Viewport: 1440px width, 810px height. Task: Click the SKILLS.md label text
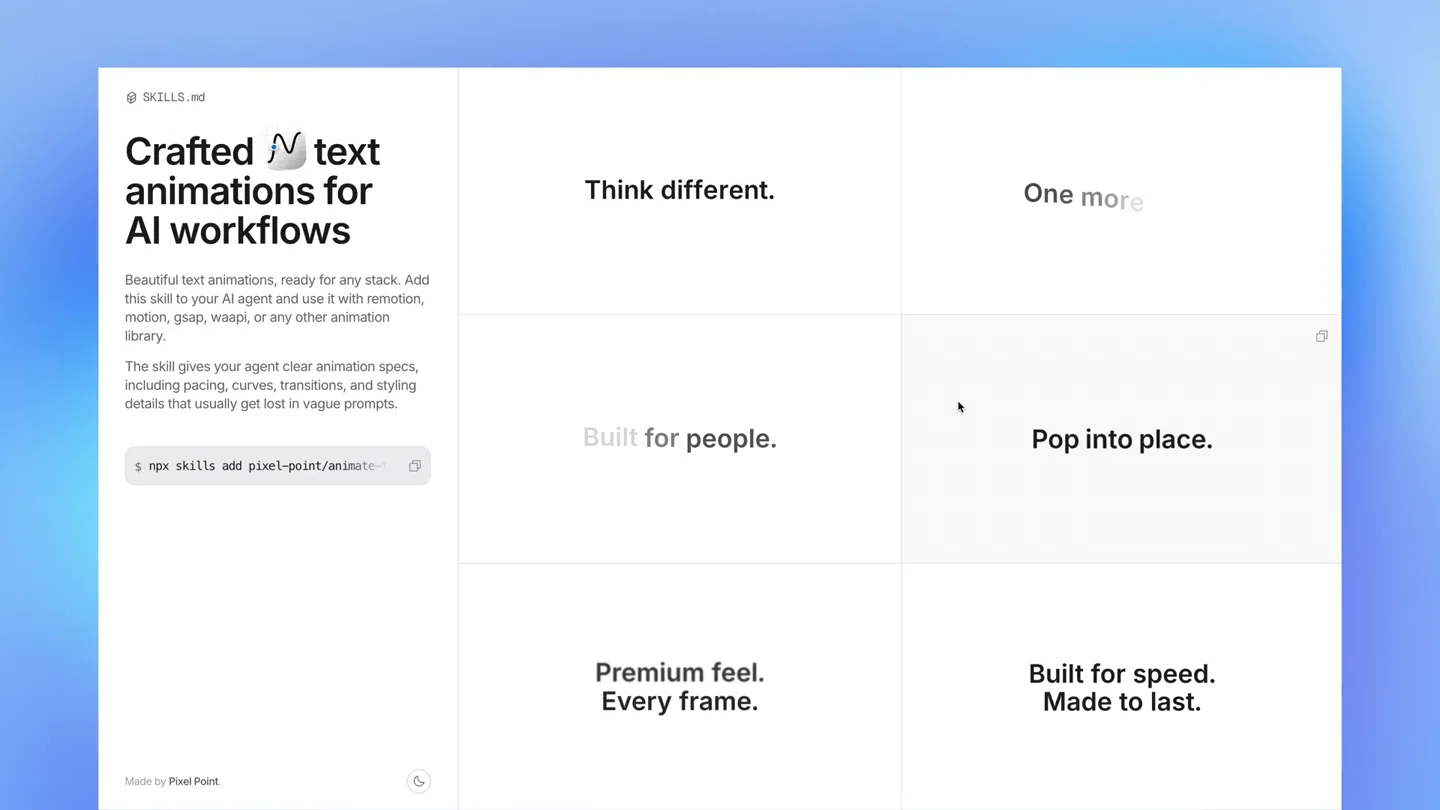(174, 98)
